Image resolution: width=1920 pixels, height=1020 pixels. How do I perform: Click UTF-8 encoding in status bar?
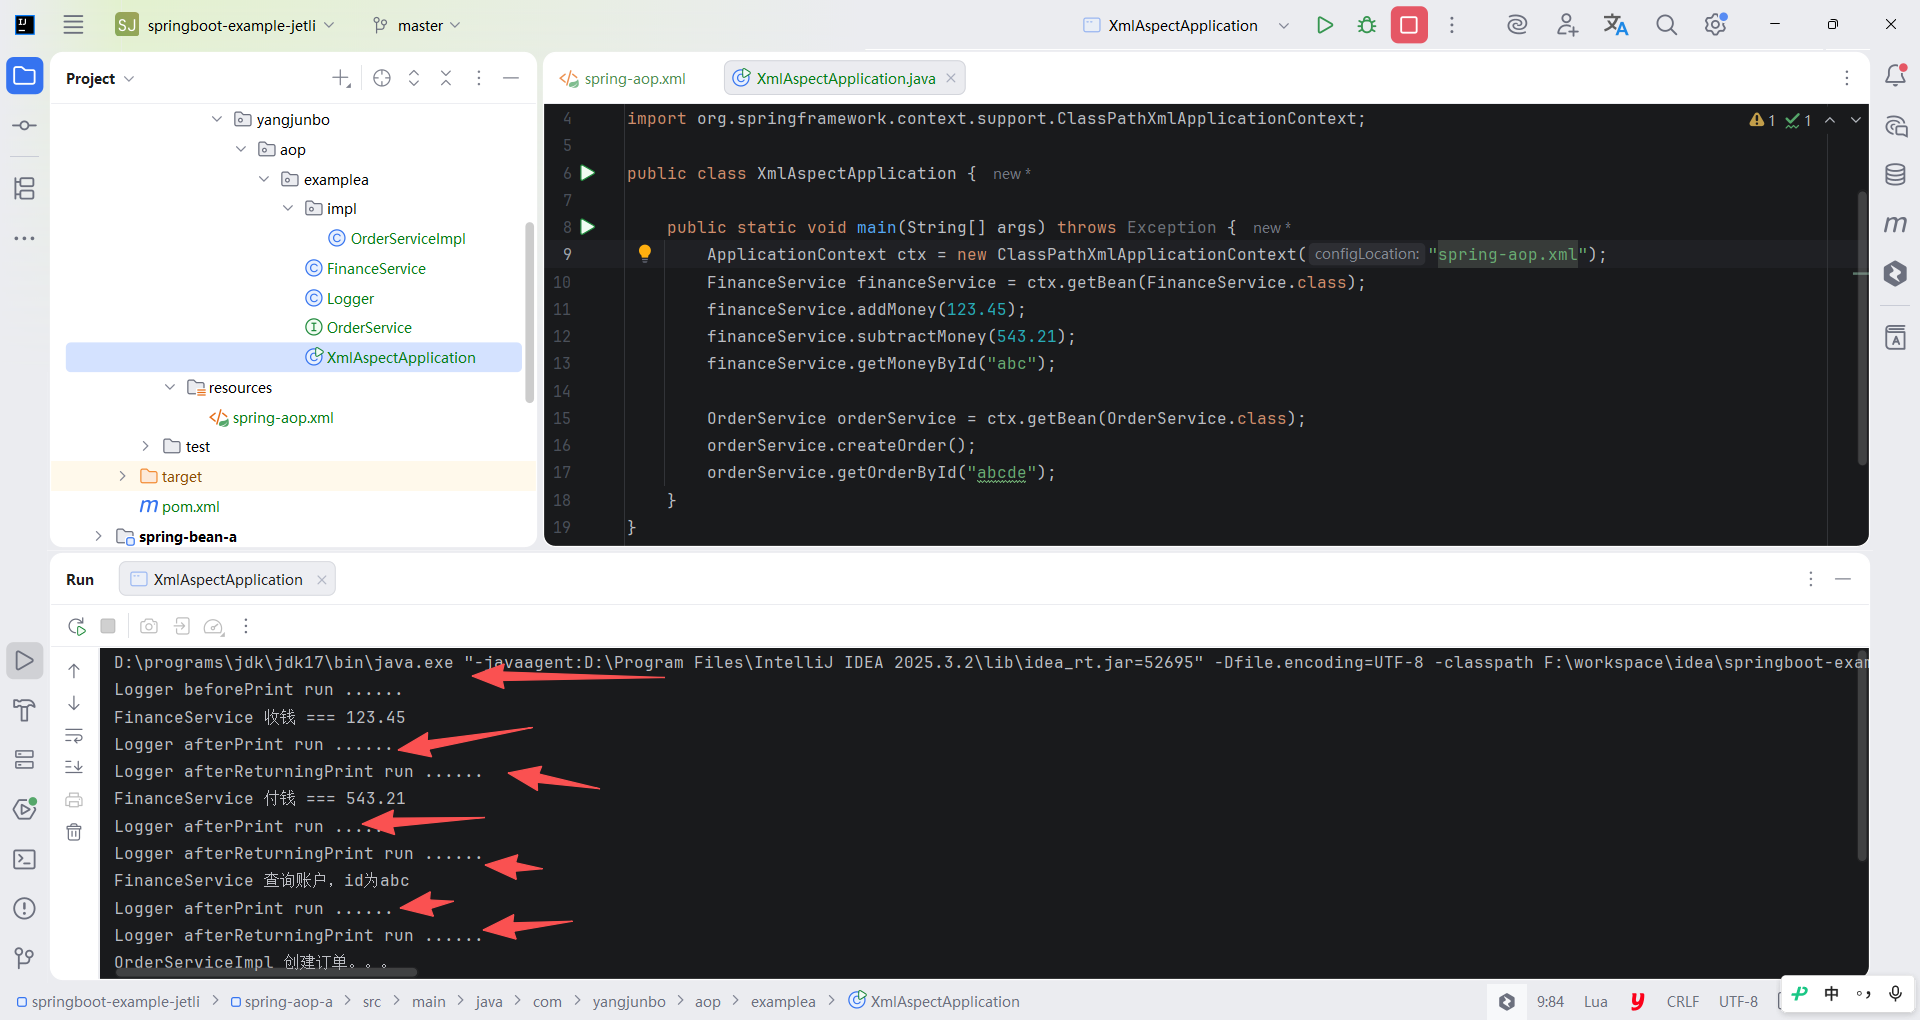coord(1738,1001)
